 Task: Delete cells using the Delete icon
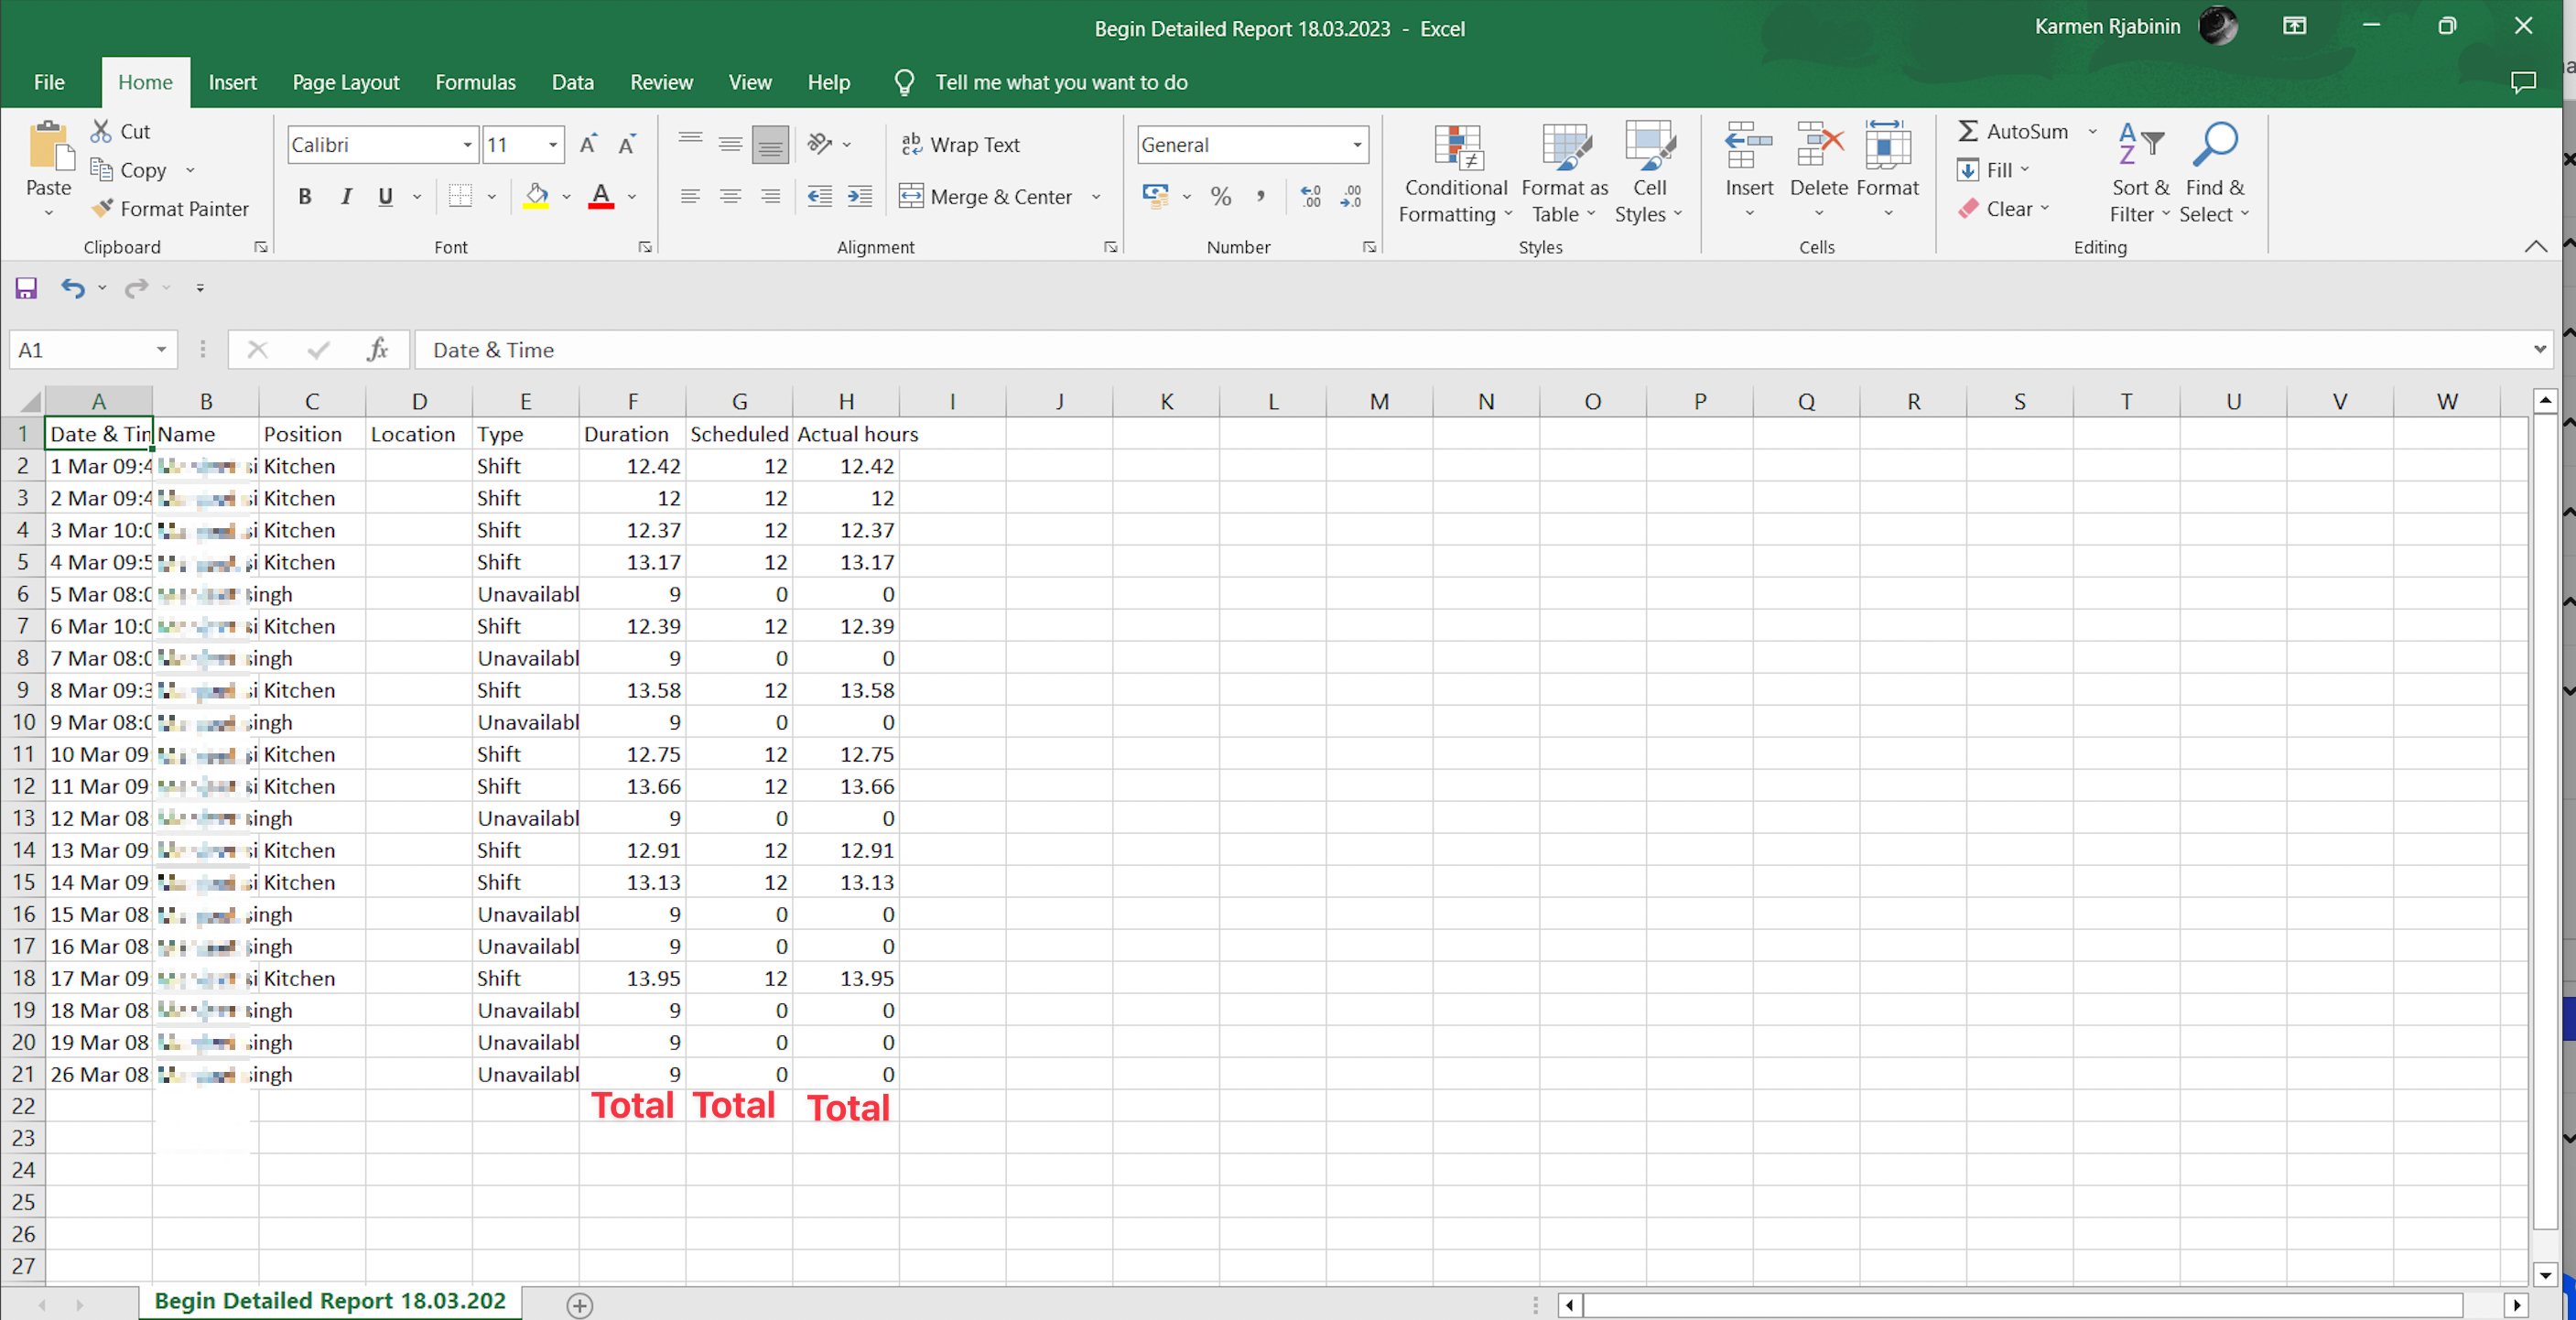point(1819,146)
